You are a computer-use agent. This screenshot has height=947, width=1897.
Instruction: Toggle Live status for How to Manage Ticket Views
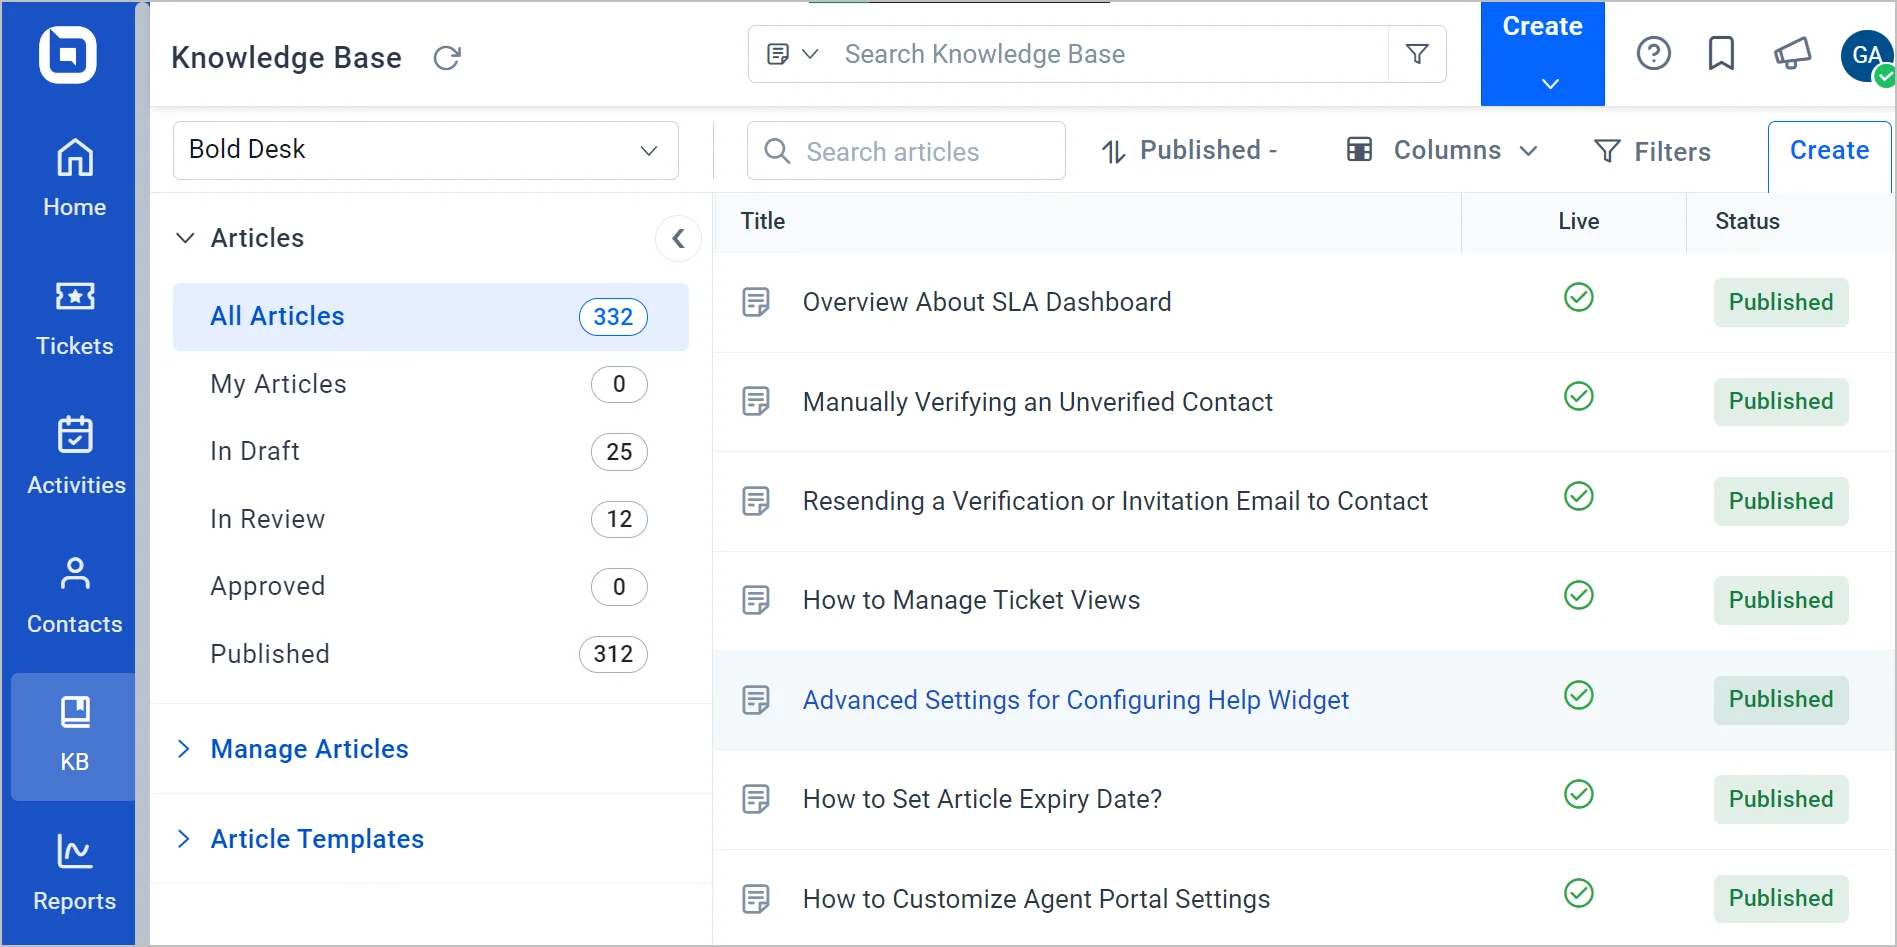pos(1578,595)
